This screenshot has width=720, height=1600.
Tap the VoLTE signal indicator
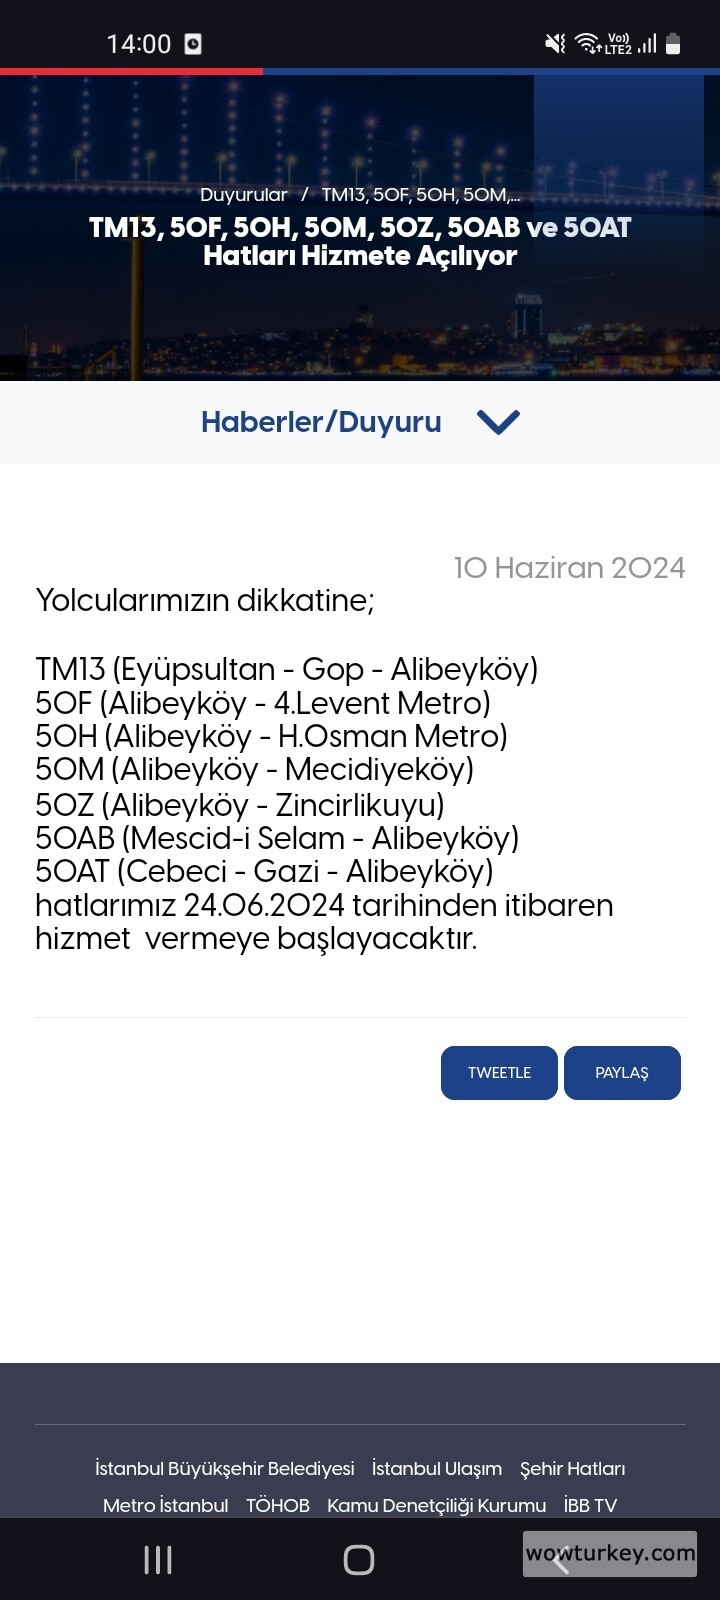pyautogui.click(x=615, y=44)
